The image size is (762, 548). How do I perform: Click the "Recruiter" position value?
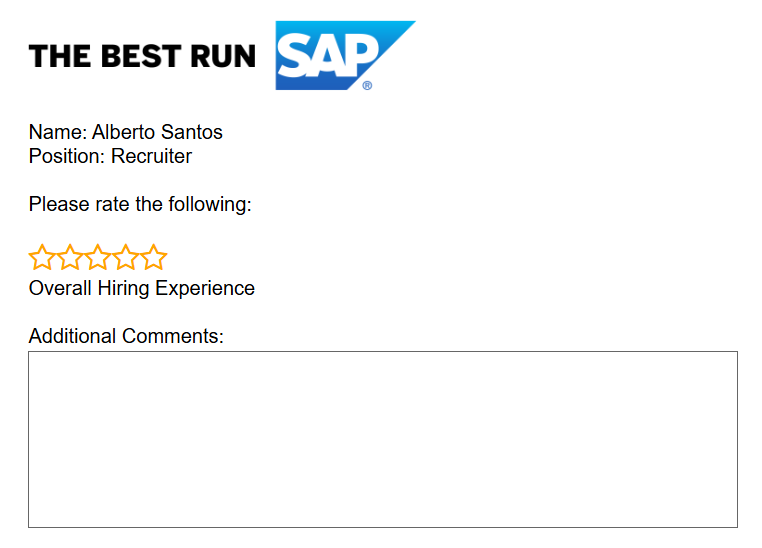(151, 156)
